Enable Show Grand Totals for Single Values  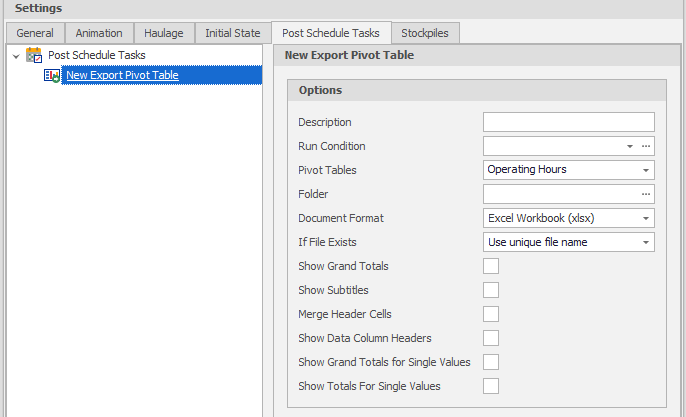point(491,362)
